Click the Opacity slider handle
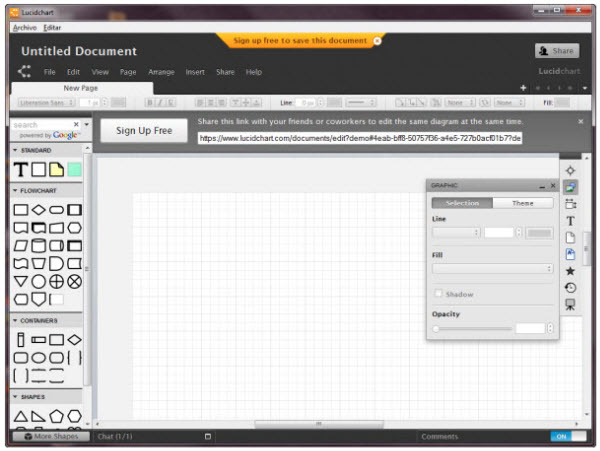 (x=436, y=328)
